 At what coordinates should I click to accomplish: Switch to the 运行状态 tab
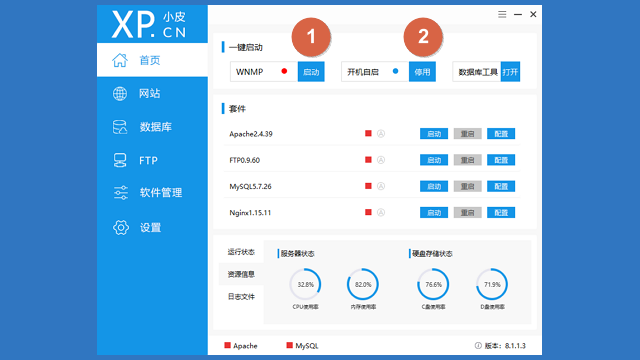click(x=241, y=252)
